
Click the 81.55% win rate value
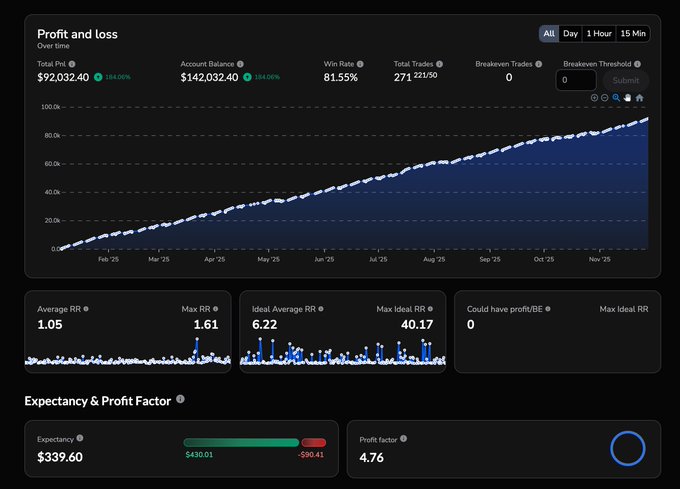point(340,78)
